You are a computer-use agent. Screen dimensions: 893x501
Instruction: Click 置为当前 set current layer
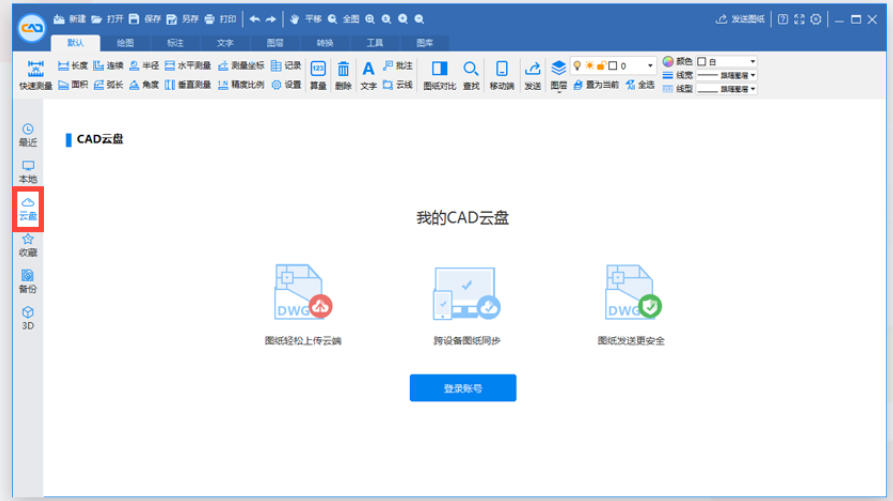[596, 85]
